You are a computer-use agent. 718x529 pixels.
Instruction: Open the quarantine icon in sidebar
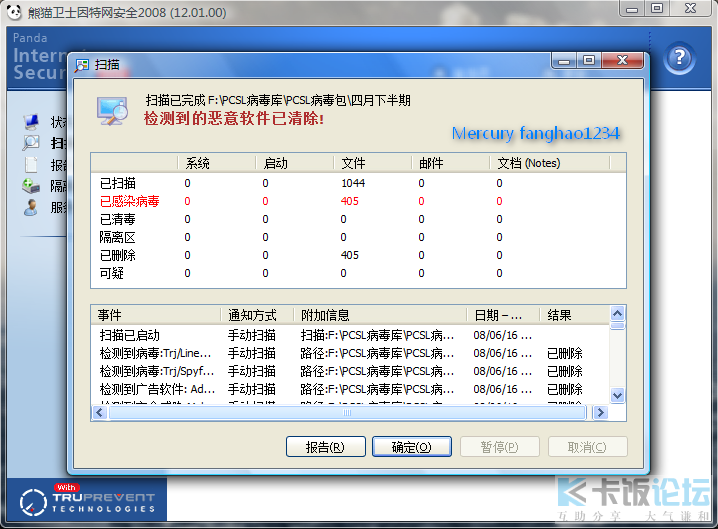click(31, 185)
